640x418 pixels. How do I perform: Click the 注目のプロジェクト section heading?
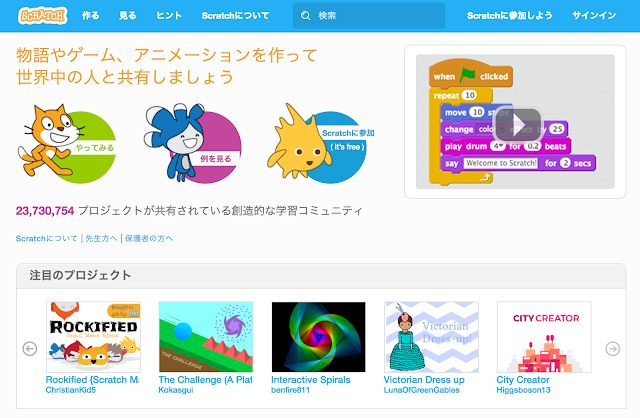click(x=80, y=275)
